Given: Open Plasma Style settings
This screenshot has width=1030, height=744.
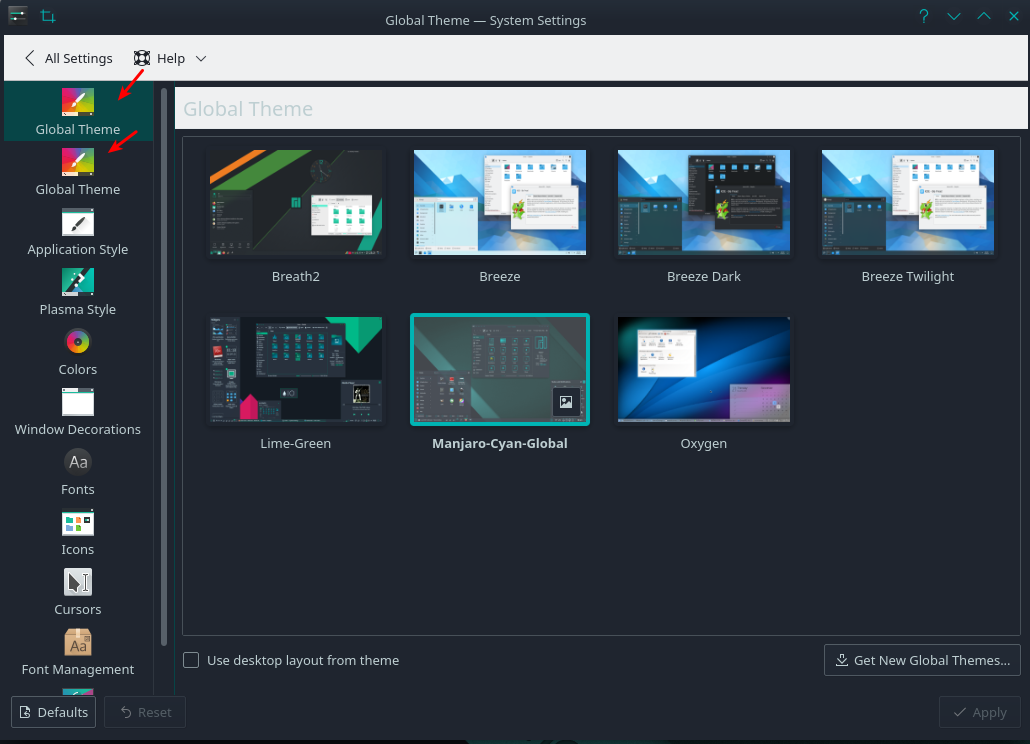Looking at the screenshot, I should point(78,292).
